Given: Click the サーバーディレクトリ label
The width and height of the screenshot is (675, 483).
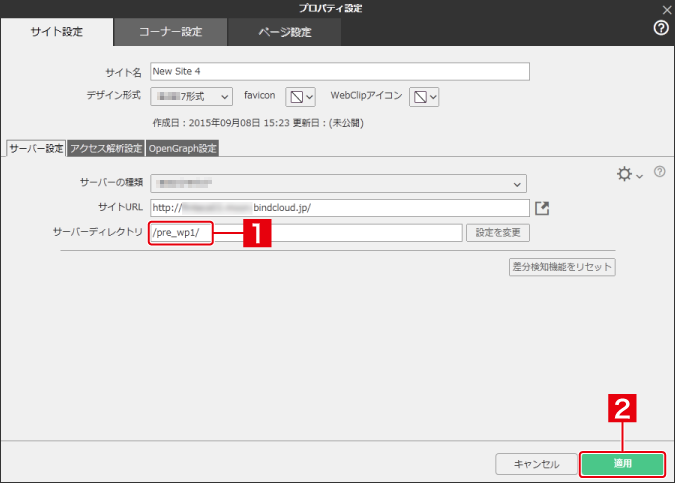Looking at the screenshot, I should 98,232.
